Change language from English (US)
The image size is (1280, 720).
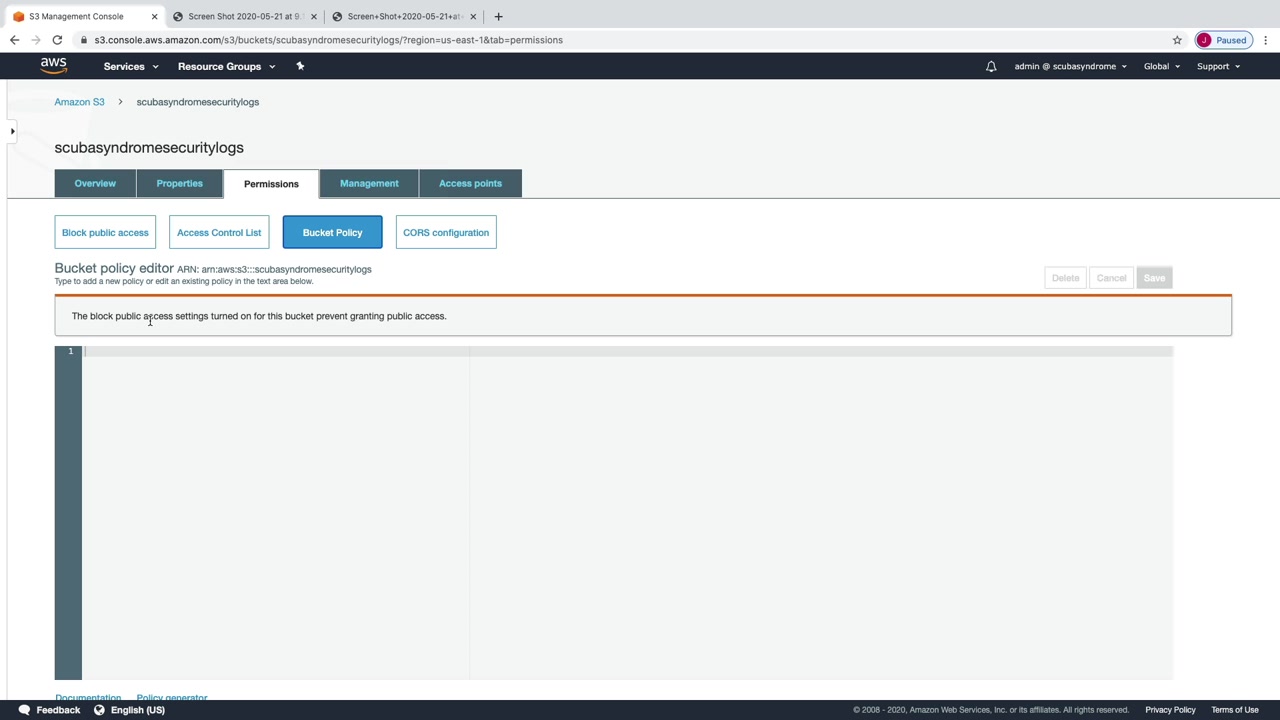[x=138, y=710]
